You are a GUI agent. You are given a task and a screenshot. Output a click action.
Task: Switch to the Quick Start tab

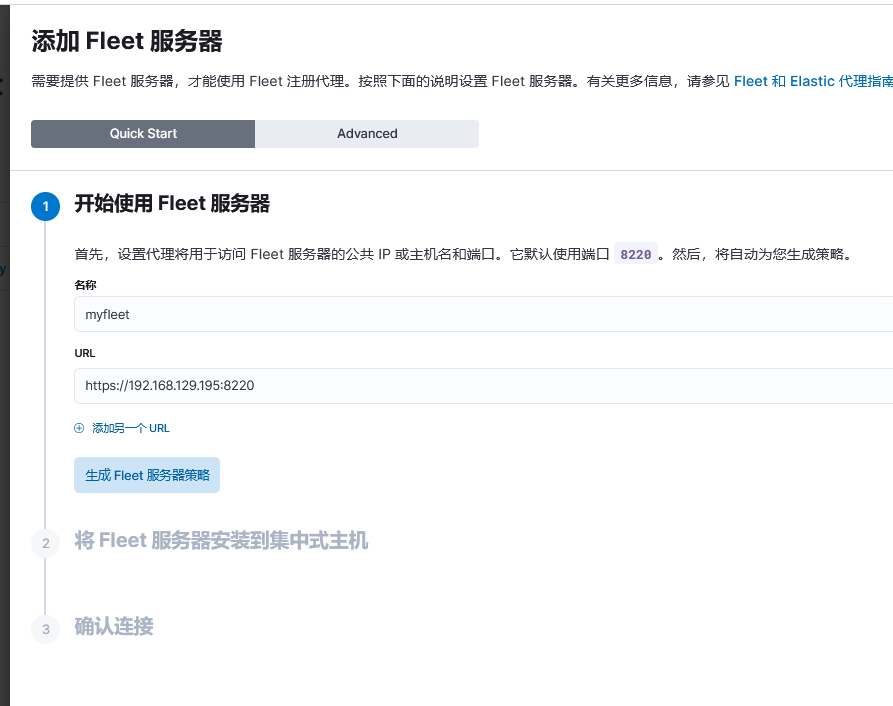coord(143,134)
